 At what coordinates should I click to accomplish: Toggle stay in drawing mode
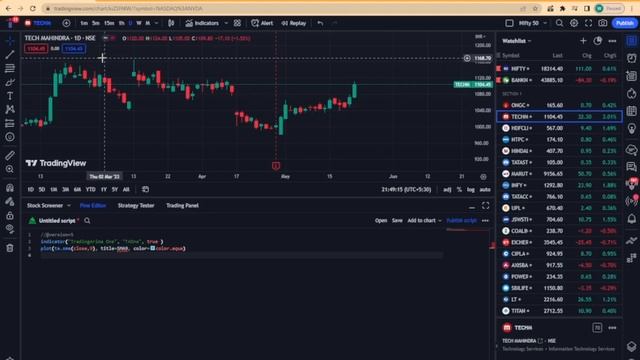10,202
